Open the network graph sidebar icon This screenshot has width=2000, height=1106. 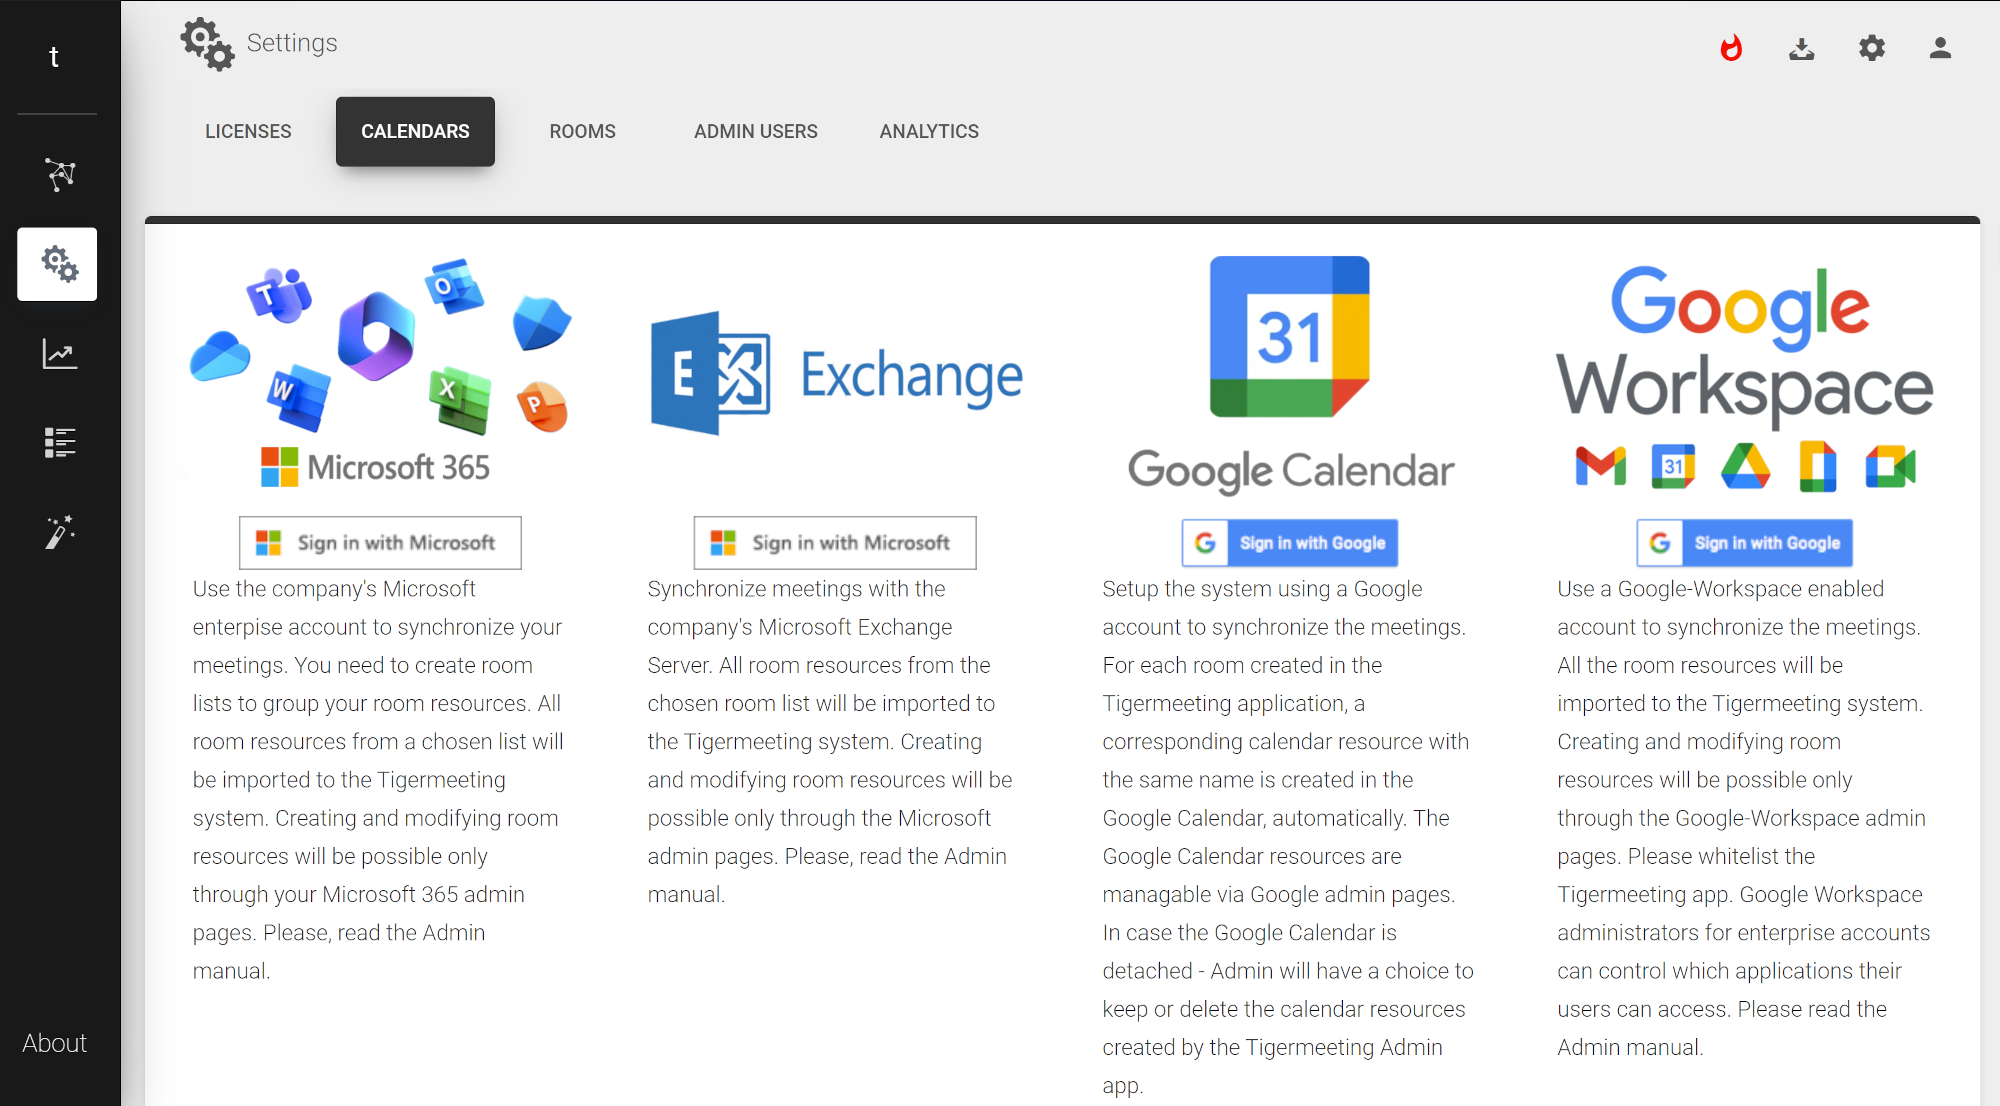pos(60,174)
